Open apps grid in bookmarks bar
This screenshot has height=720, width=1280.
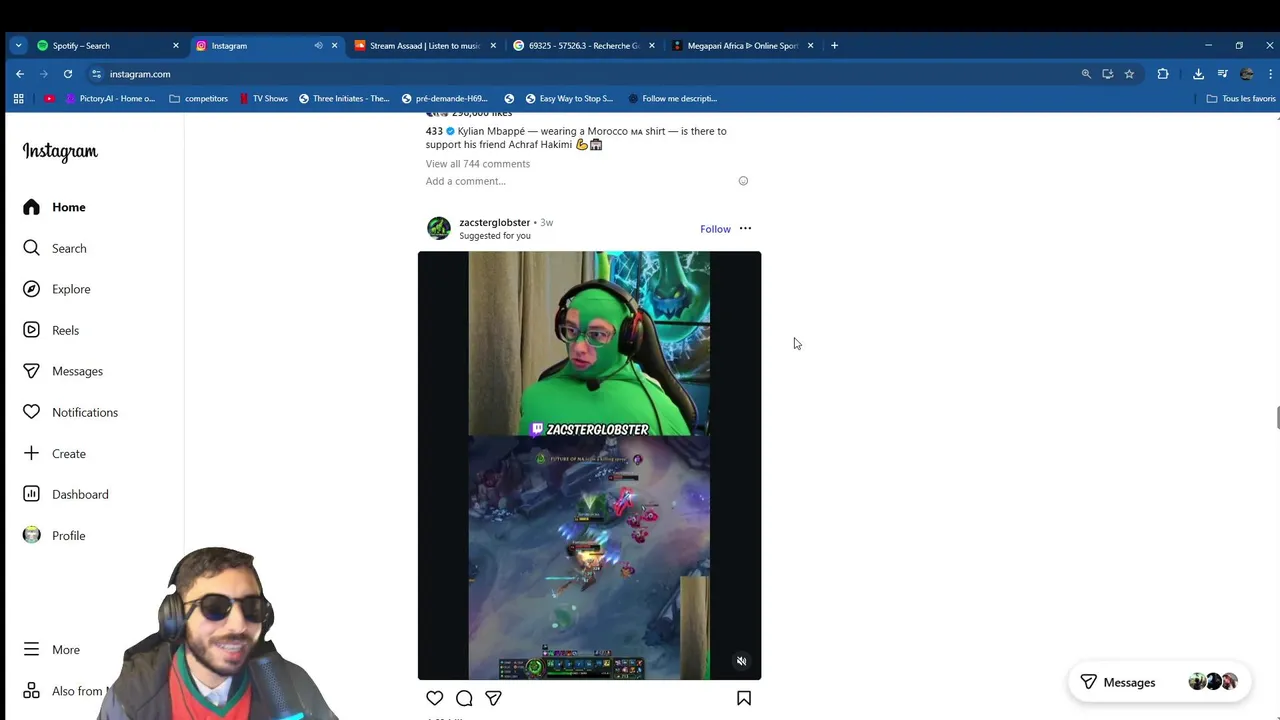(18, 98)
